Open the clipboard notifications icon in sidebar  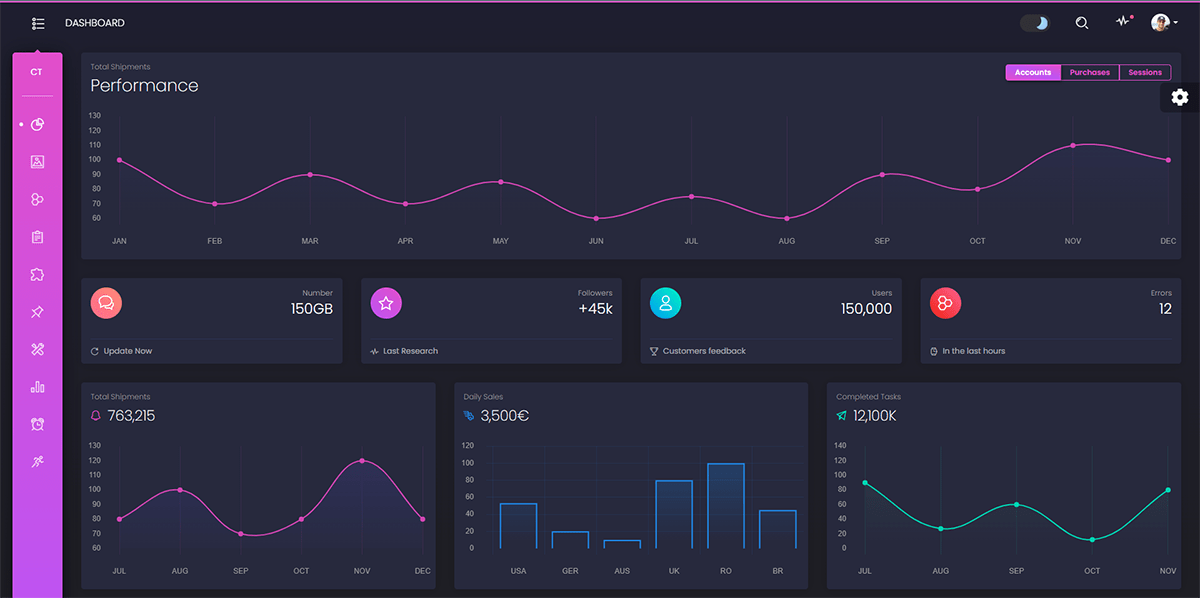tap(37, 237)
